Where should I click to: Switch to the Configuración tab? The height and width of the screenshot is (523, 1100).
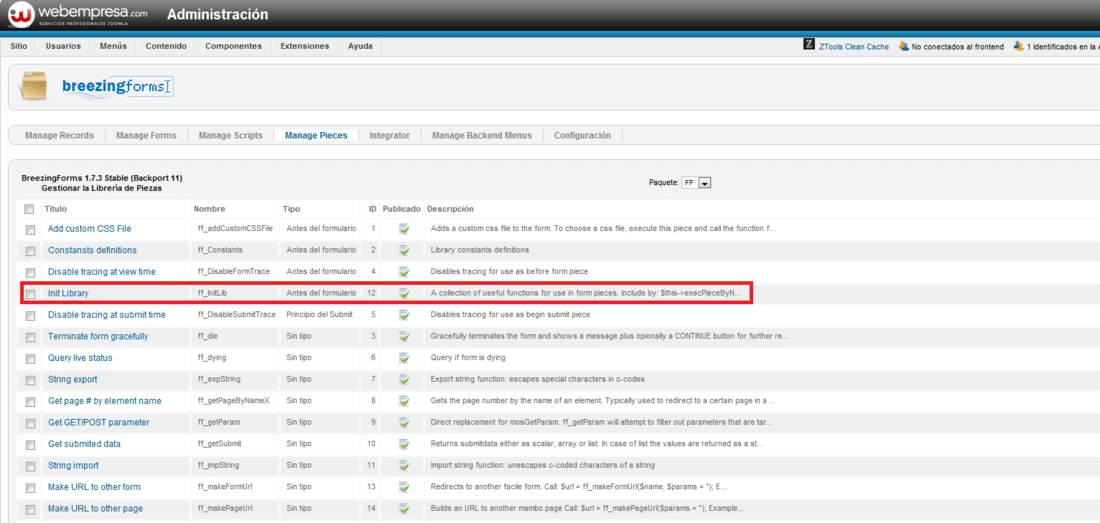pos(582,135)
